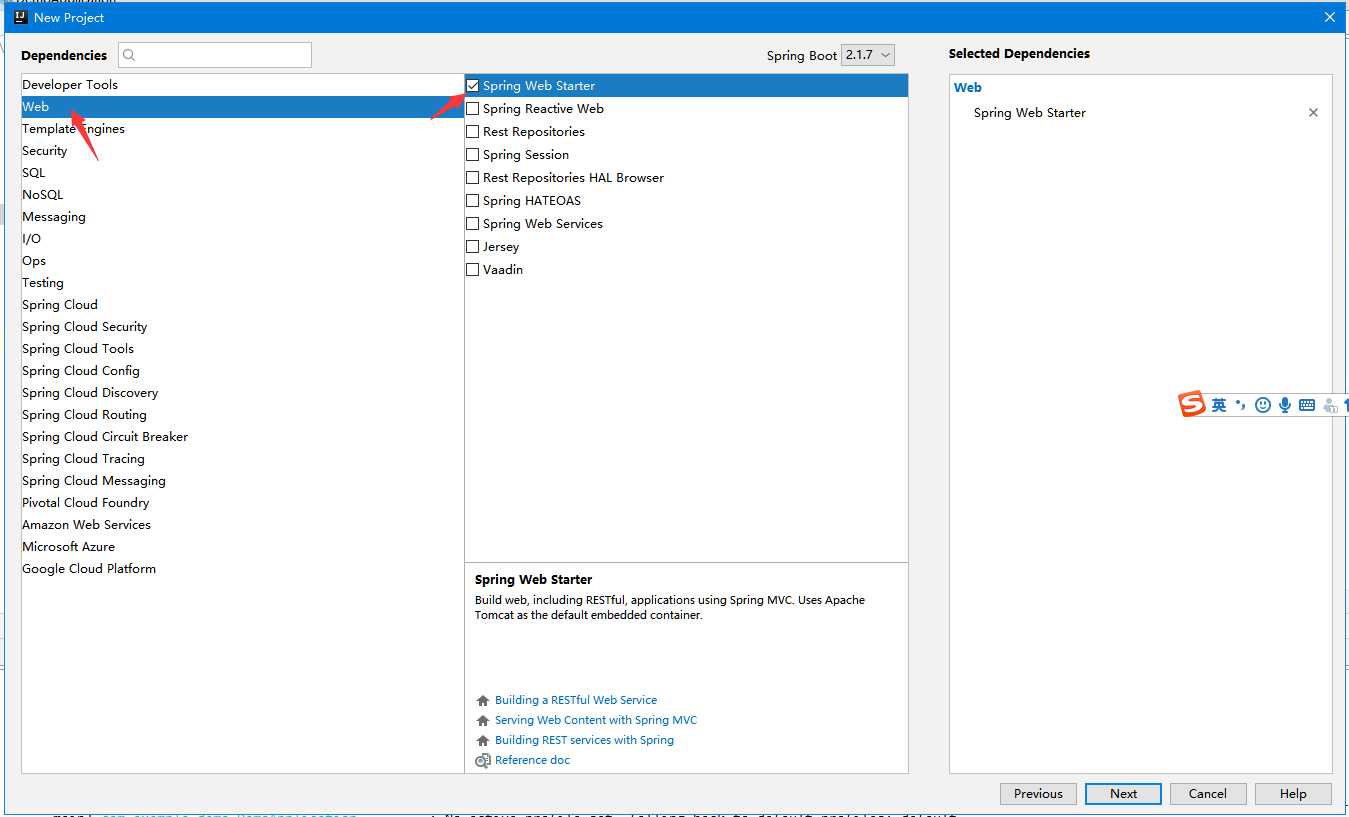Tick the Spring Web Services checkbox
Viewport: 1349px width, 817px height.
(473, 224)
